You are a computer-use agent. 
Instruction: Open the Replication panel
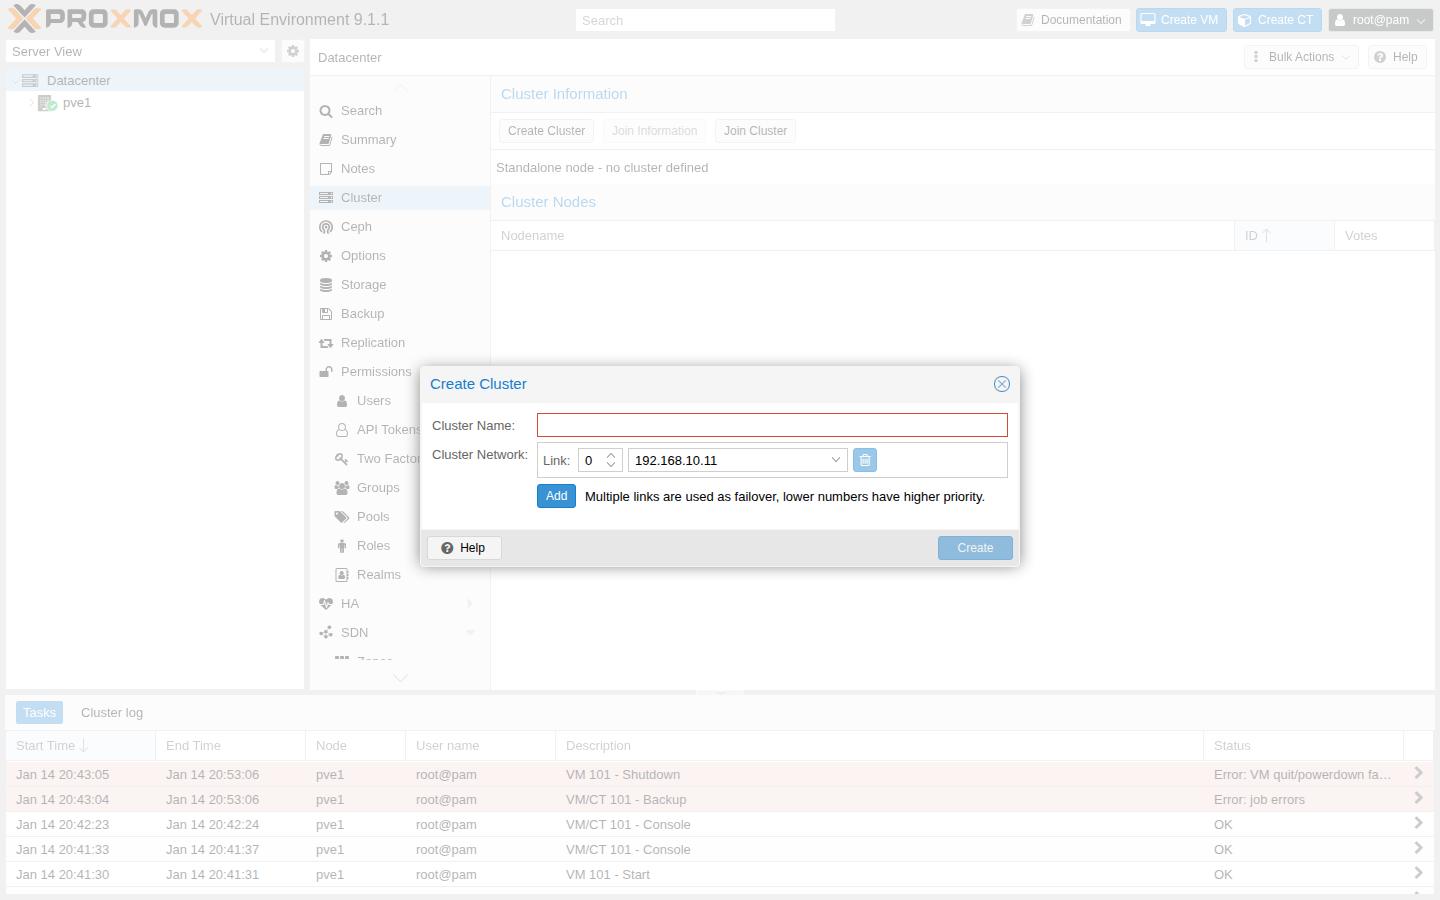[371, 342]
